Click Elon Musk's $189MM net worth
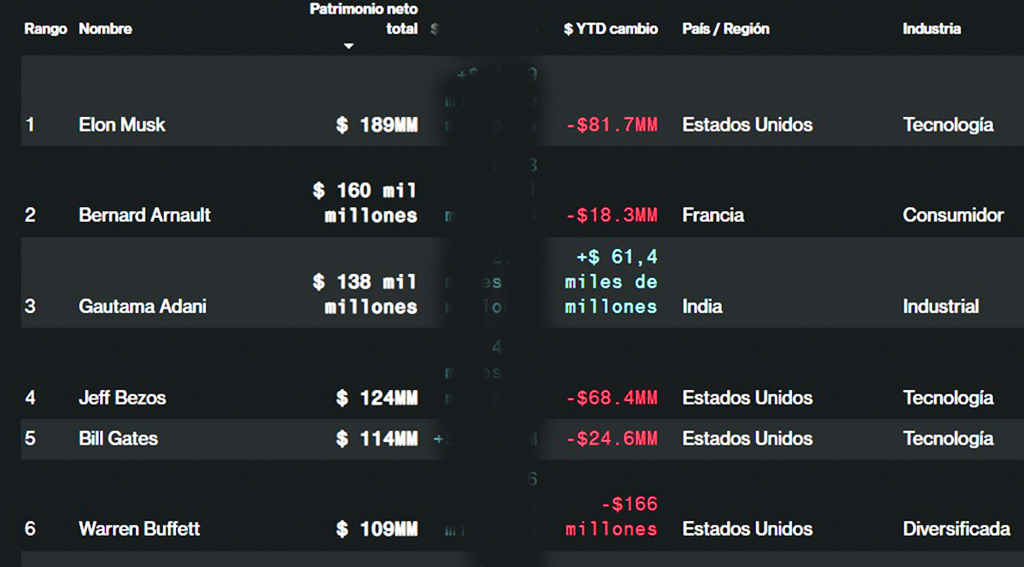This screenshot has height=567, width=1024. click(377, 125)
